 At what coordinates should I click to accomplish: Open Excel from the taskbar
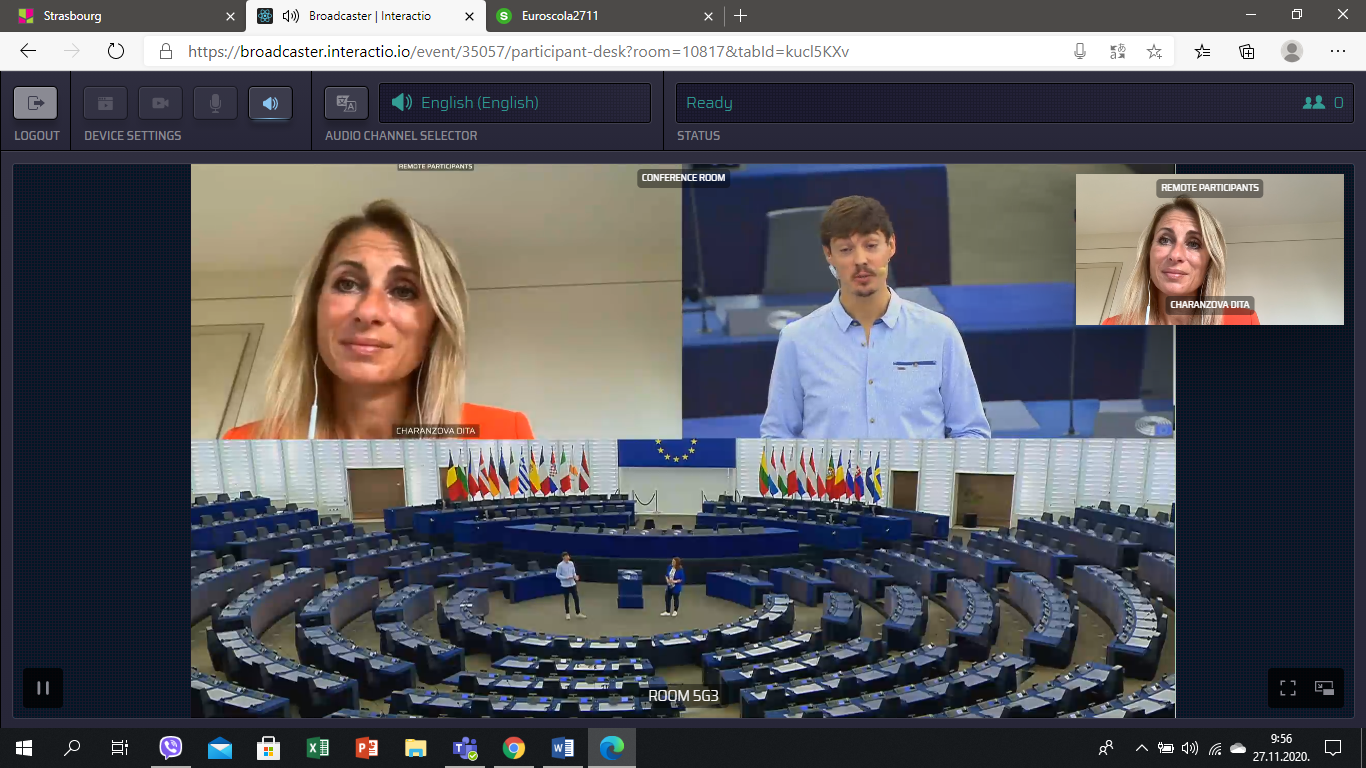pos(318,748)
